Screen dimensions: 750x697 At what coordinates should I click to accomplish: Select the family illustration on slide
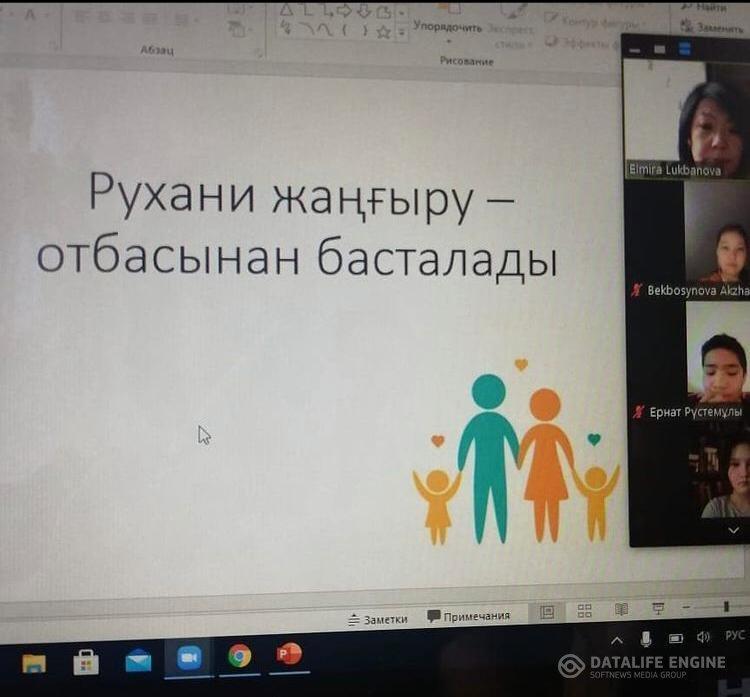[x=516, y=452]
